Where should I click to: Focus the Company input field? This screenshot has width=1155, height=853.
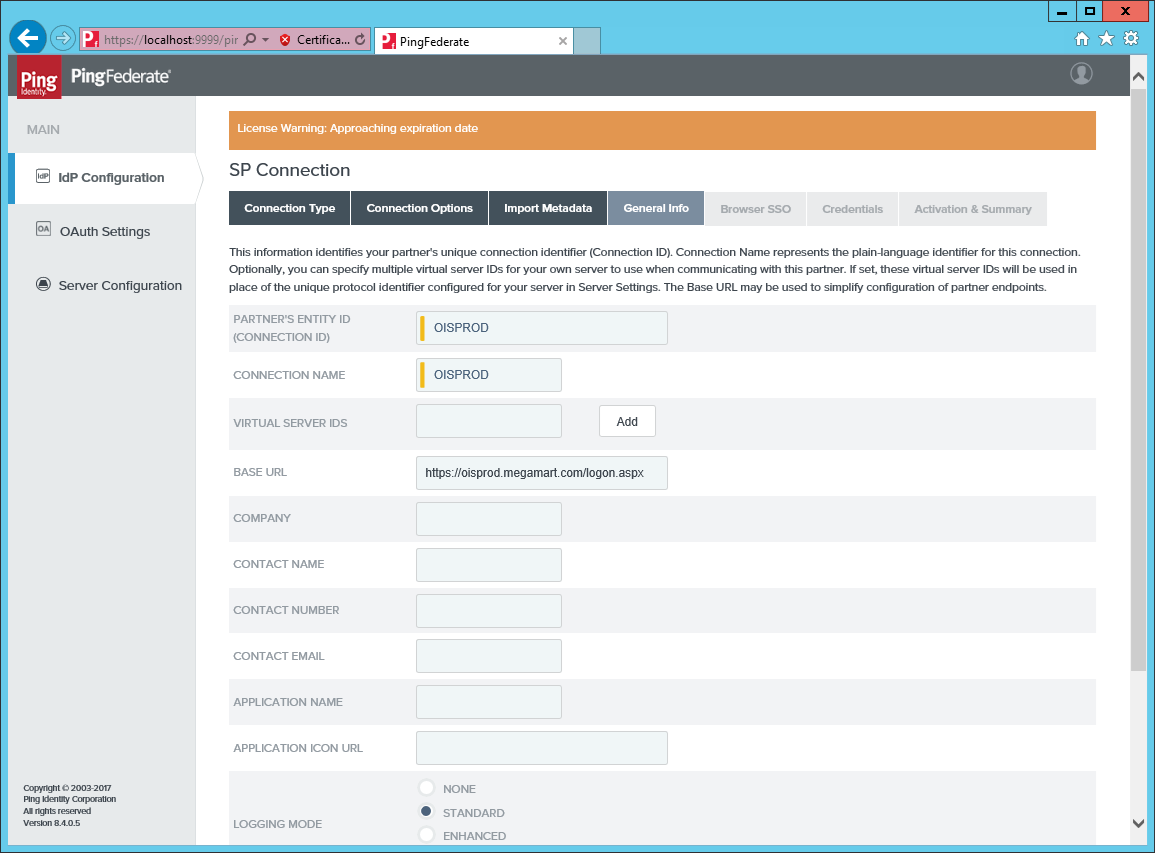[x=489, y=519]
